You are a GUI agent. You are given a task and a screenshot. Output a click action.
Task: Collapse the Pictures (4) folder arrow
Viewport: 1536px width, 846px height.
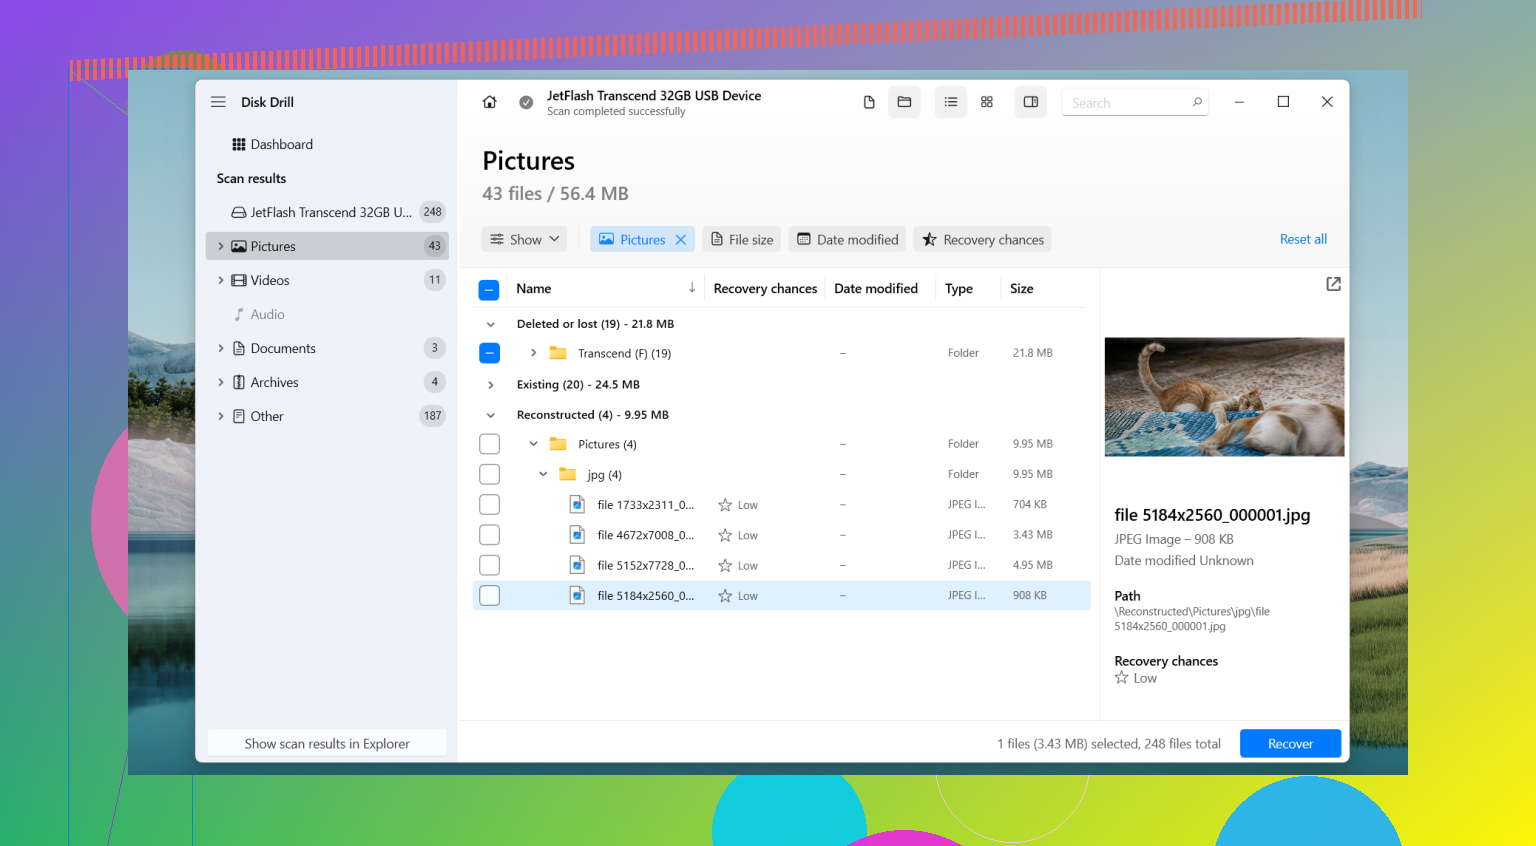pos(533,444)
